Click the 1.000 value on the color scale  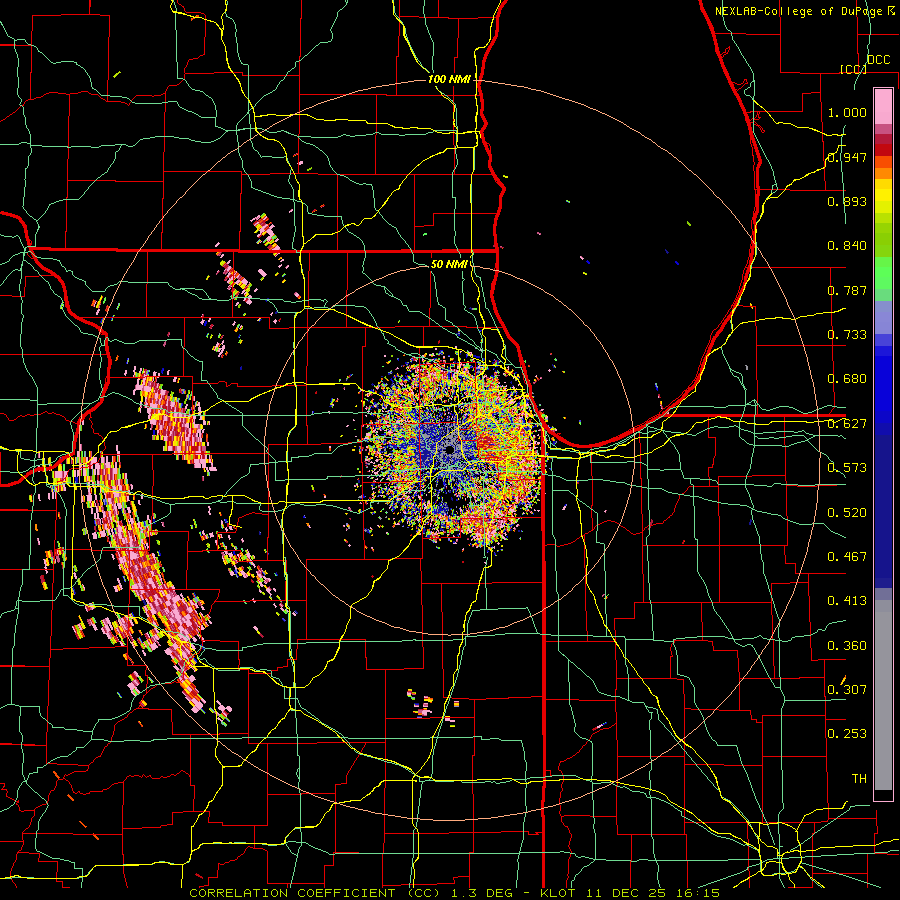pyautogui.click(x=847, y=112)
